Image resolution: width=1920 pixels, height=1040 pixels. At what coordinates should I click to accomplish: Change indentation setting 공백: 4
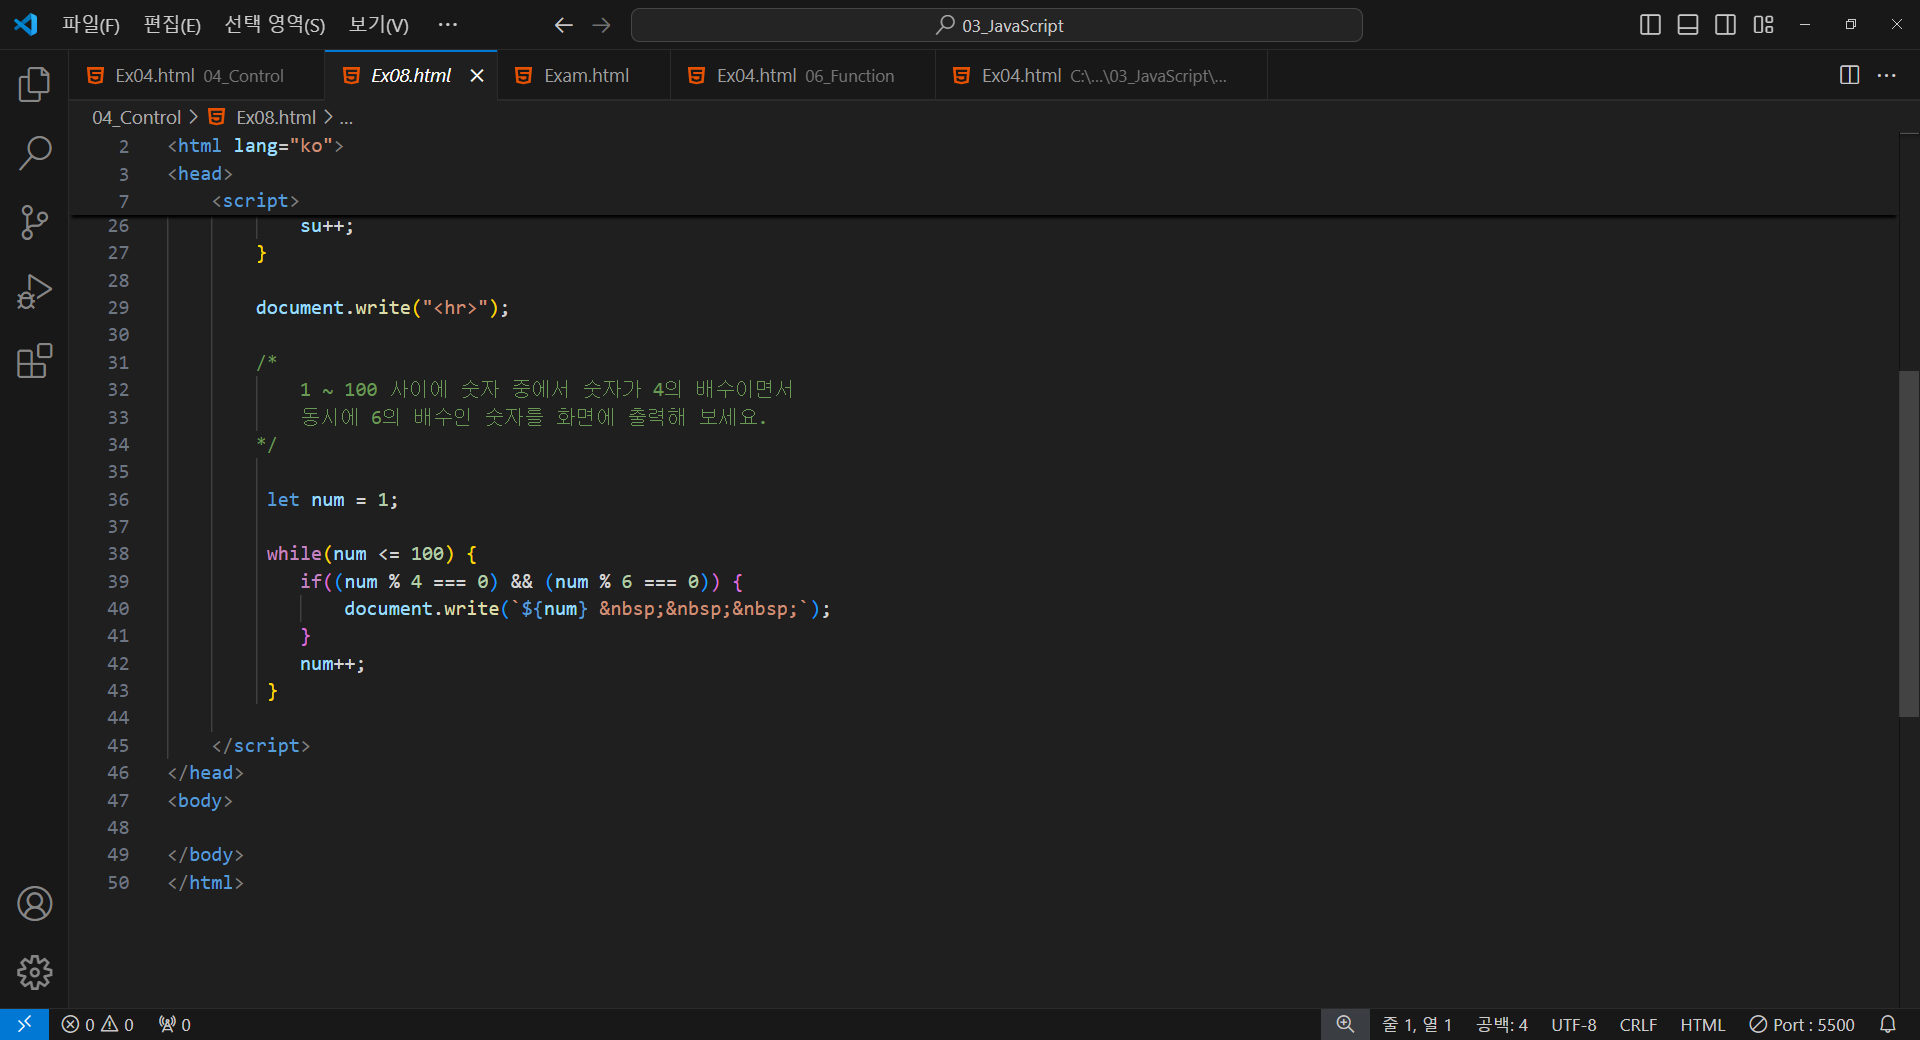coord(1502,1024)
